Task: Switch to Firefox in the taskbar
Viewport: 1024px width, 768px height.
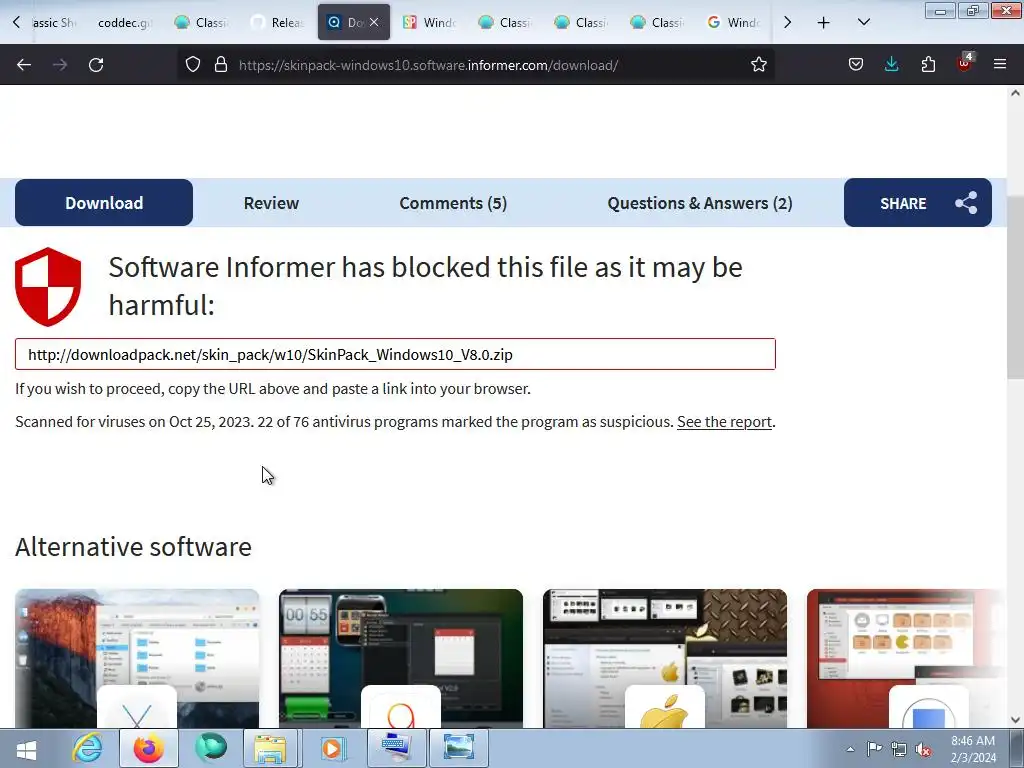Action: click(x=149, y=748)
